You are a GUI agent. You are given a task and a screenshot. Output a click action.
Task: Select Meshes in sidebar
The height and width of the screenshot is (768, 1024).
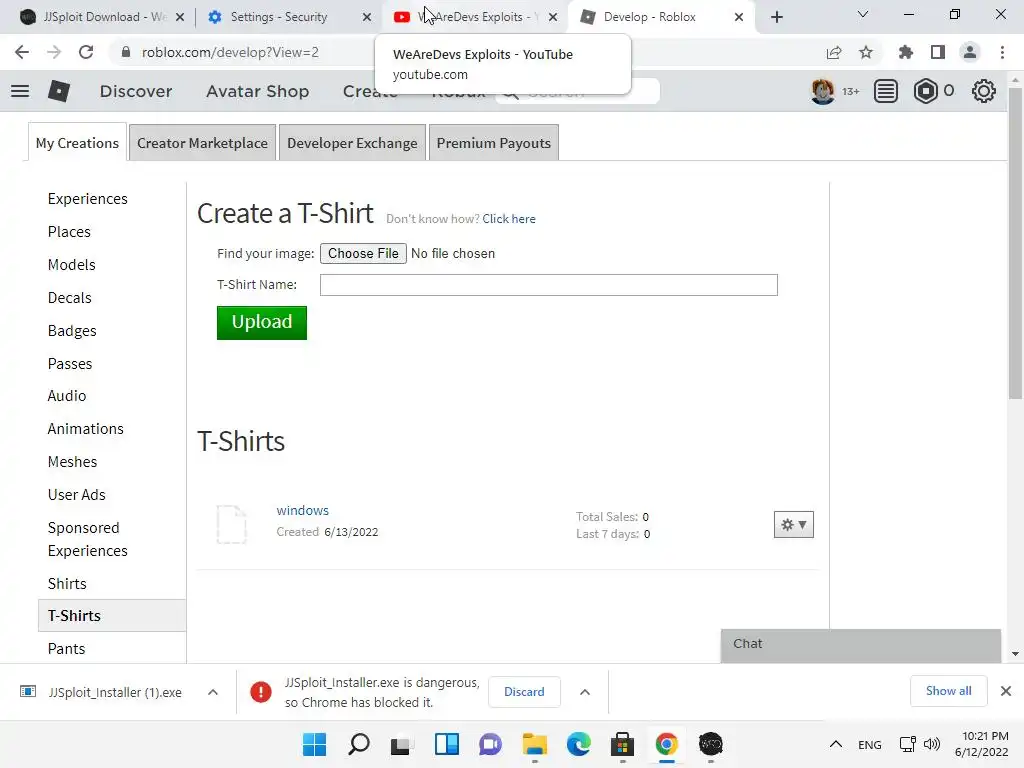[72, 462]
